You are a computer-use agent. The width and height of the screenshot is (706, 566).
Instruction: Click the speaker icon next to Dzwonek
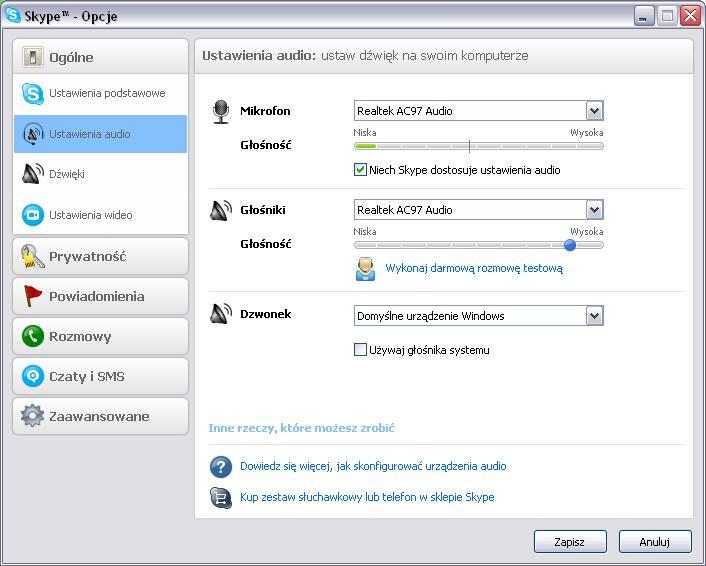(221, 314)
